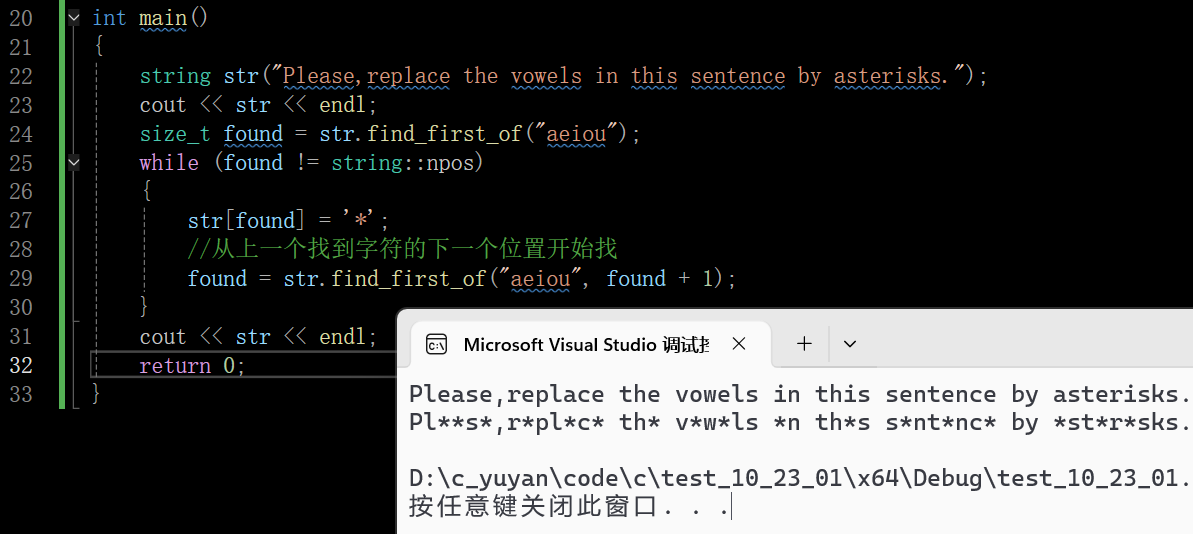1193x534 pixels.
Task: Click the size_t keyword on line 24
Action: [x=175, y=134]
